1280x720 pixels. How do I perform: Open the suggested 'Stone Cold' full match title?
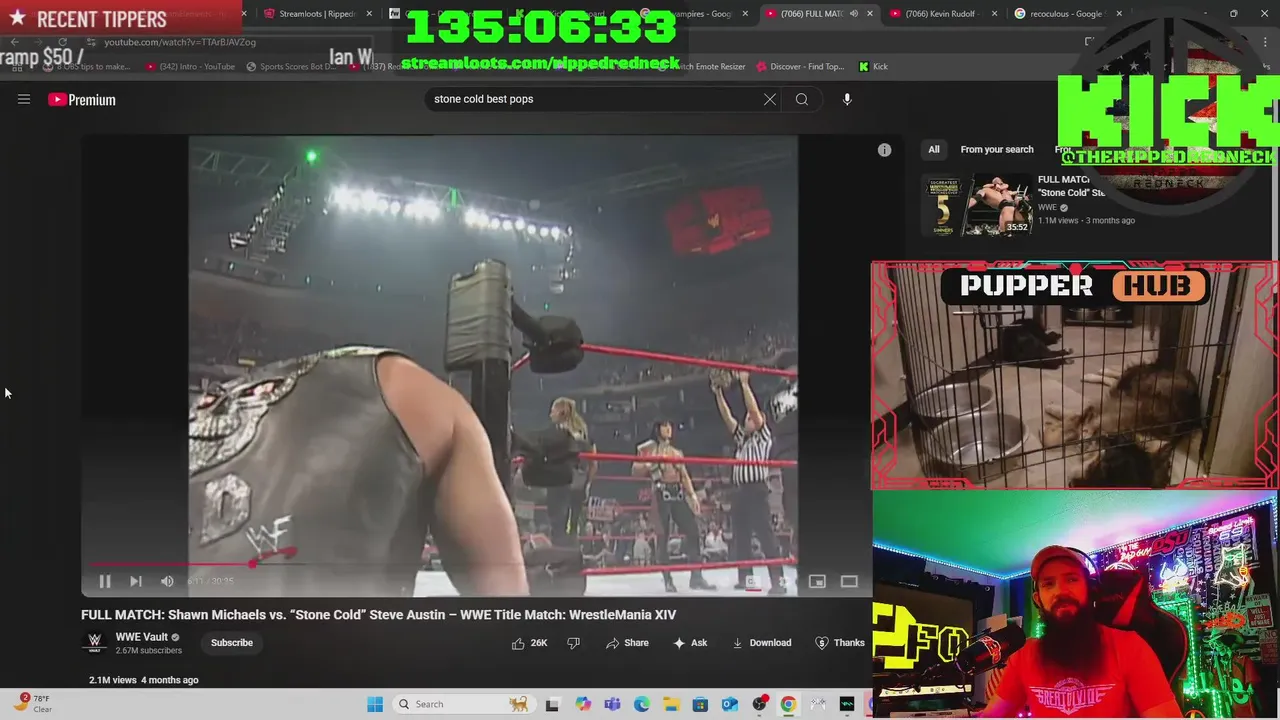pos(1071,186)
